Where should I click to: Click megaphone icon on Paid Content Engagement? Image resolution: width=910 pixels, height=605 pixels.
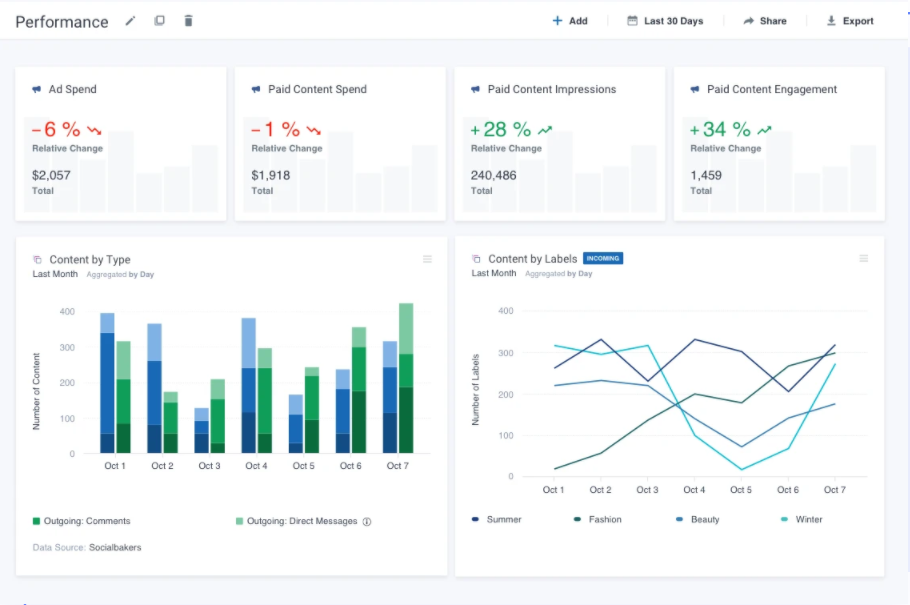695,89
